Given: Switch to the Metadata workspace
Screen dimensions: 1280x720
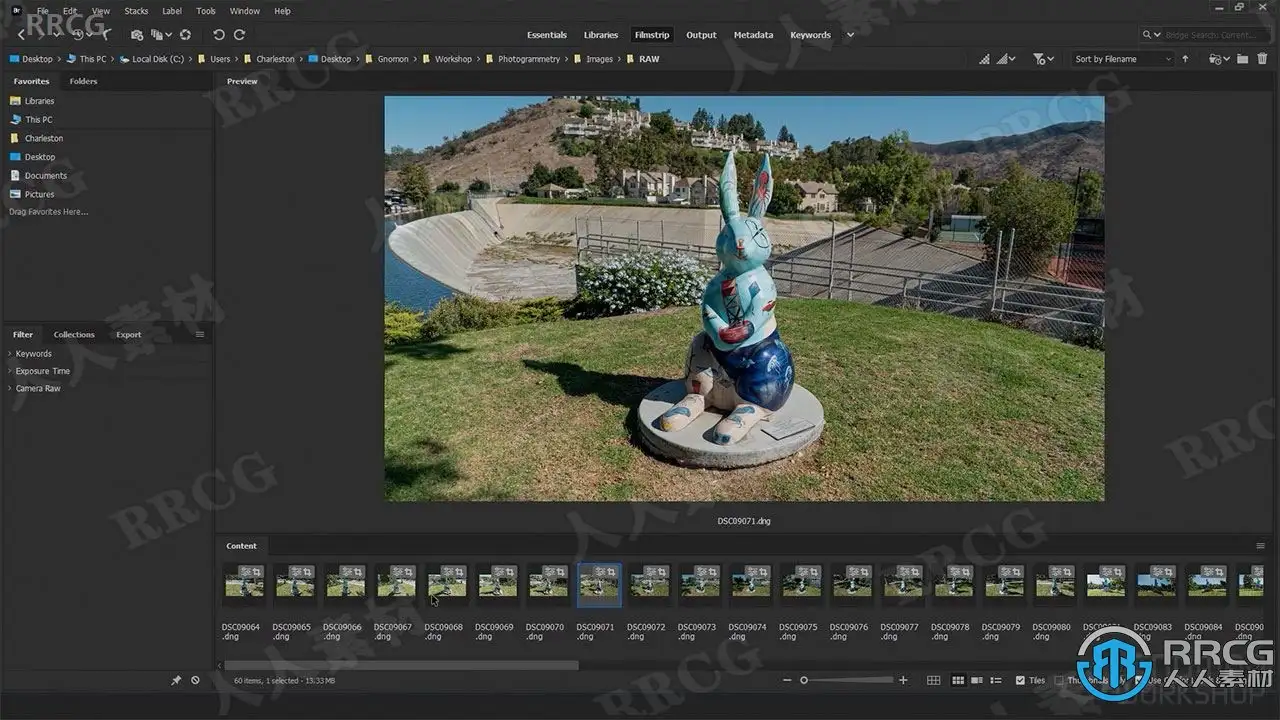Looking at the screenshot, I should pyautogui.click(x=753, y=35).
